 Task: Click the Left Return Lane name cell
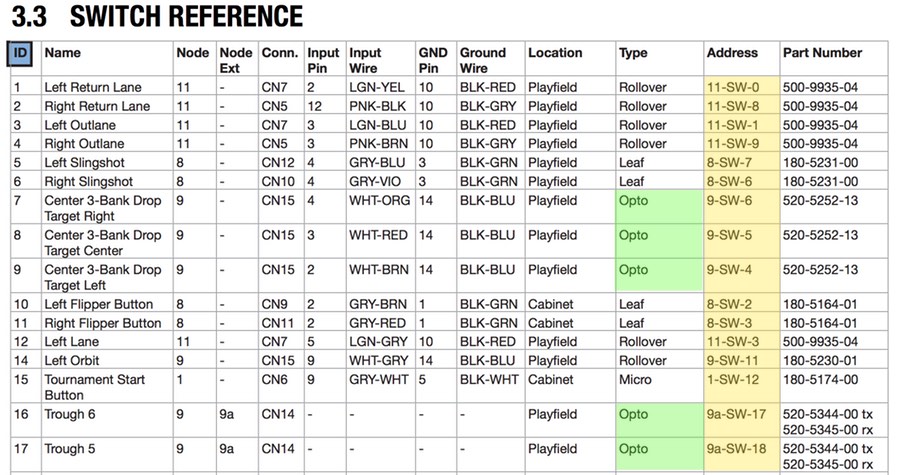93,88
